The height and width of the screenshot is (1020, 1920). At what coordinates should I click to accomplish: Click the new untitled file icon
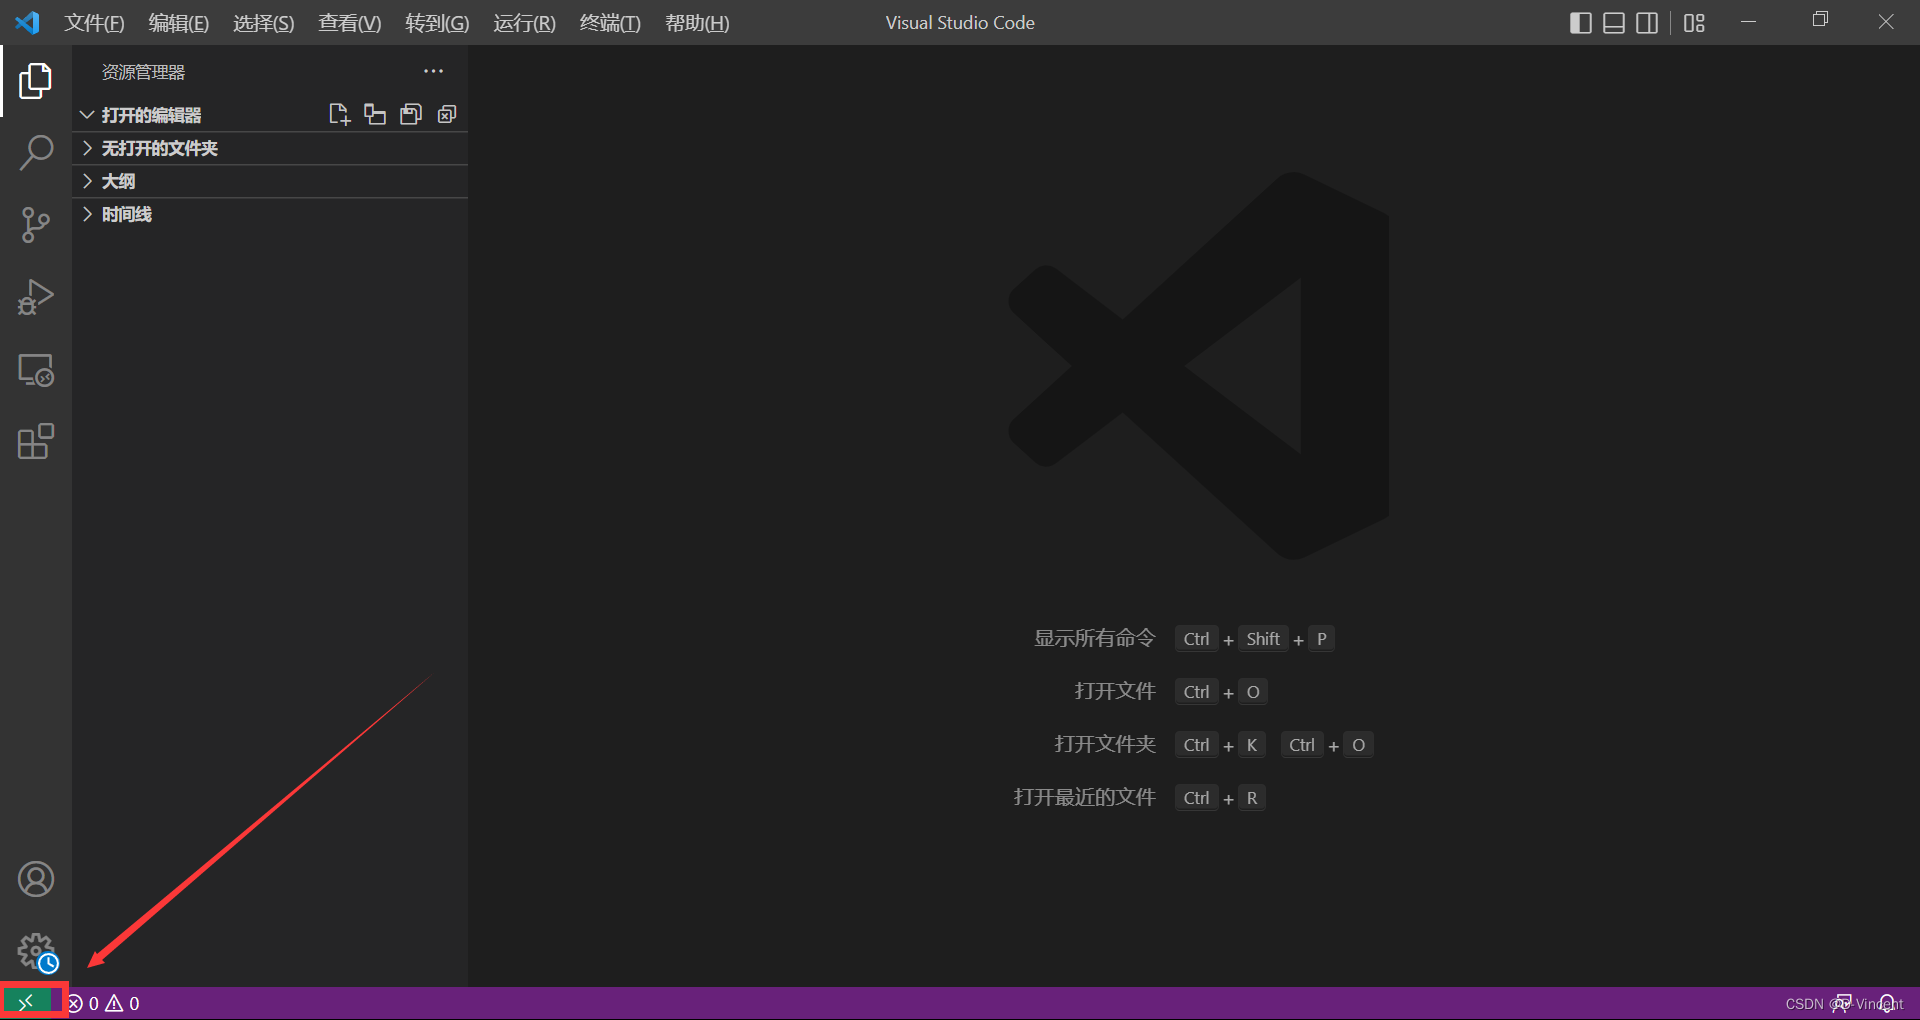point(339,114)
